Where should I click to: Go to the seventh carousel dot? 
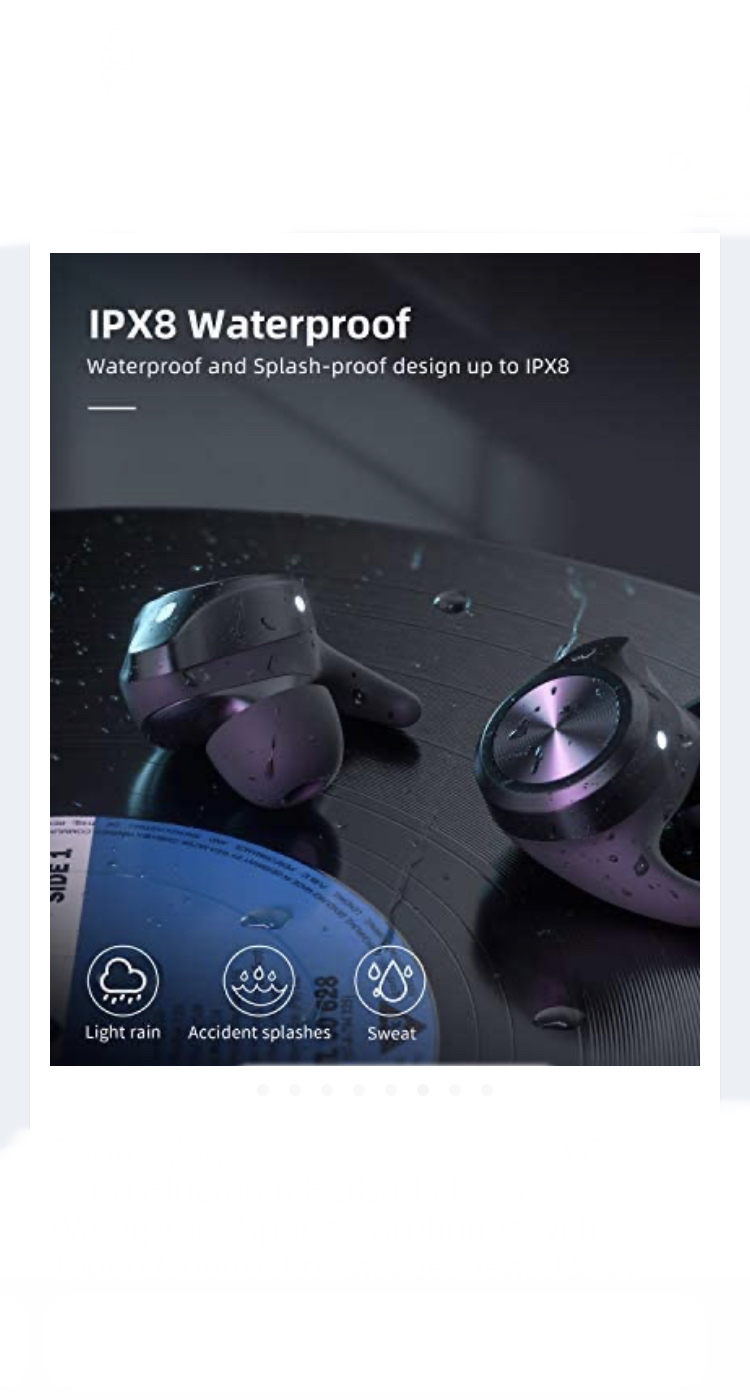pyautogui.click(x=455, y=1090)
